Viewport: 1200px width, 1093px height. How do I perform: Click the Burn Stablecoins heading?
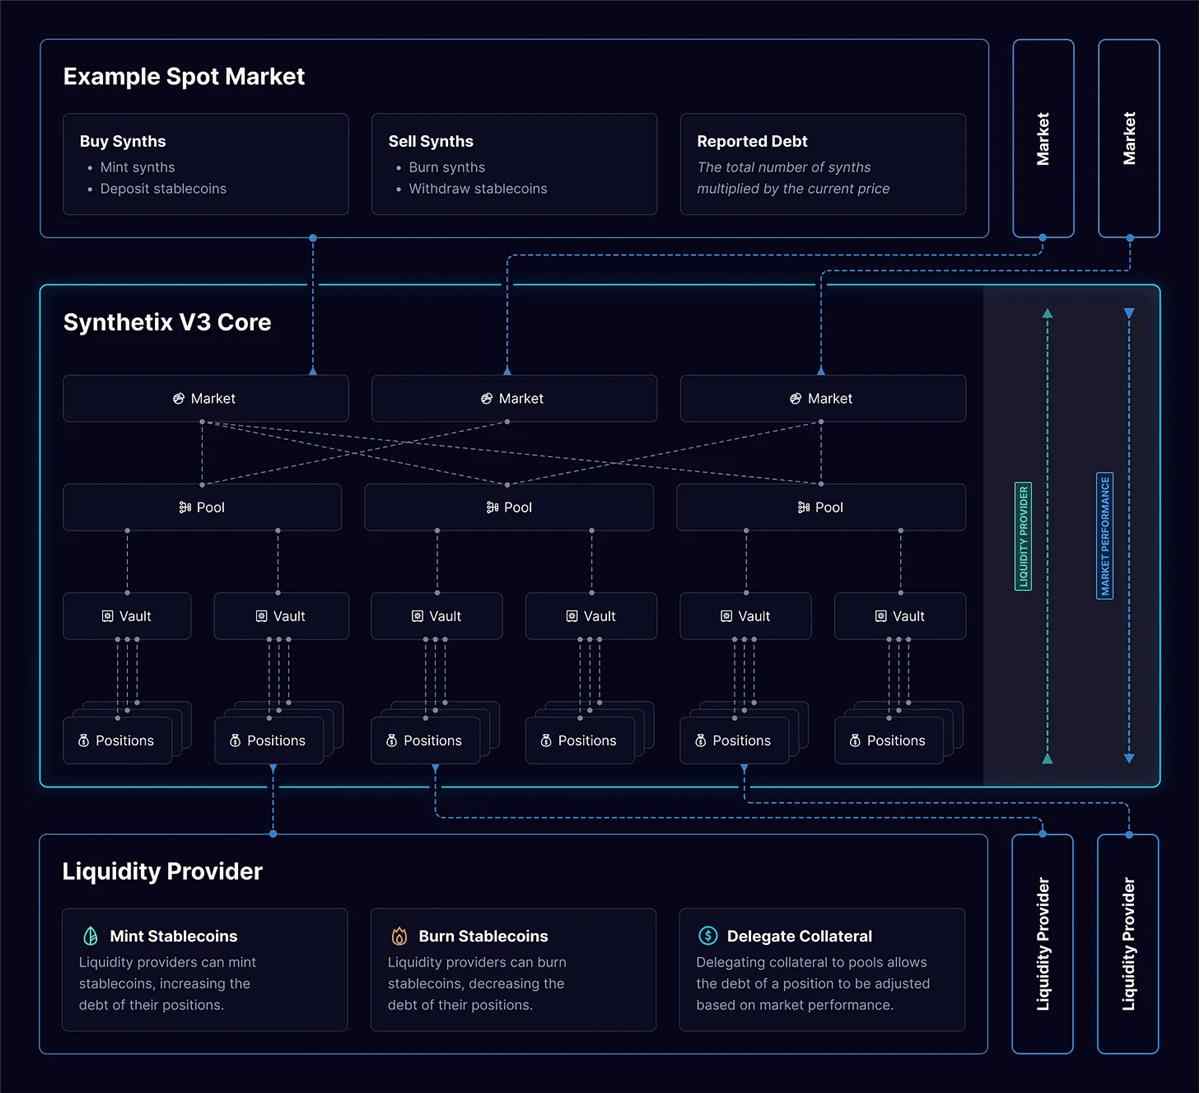pyautogui.click(x=483, y=936)
